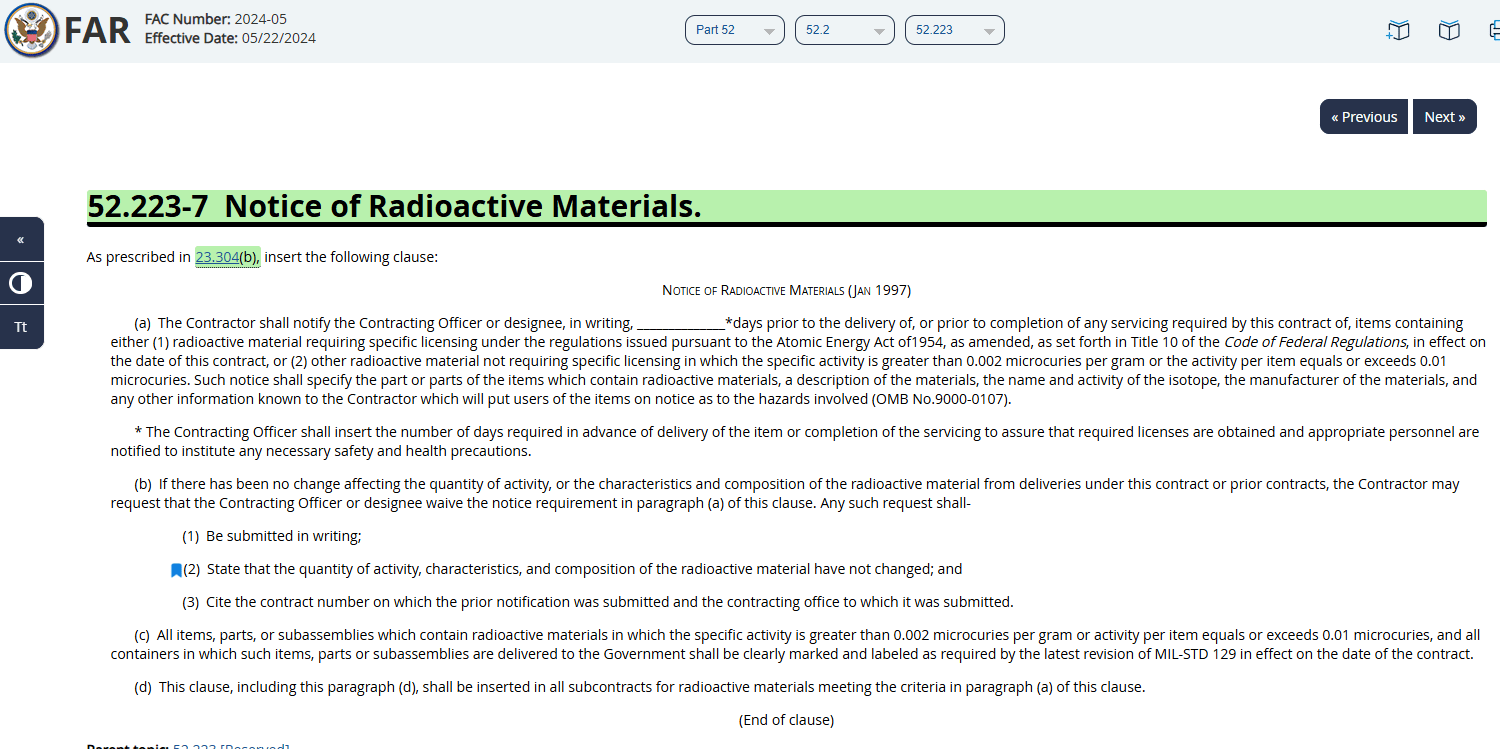
Task: Click the Tt text size icon
Action: coord(21,327)
